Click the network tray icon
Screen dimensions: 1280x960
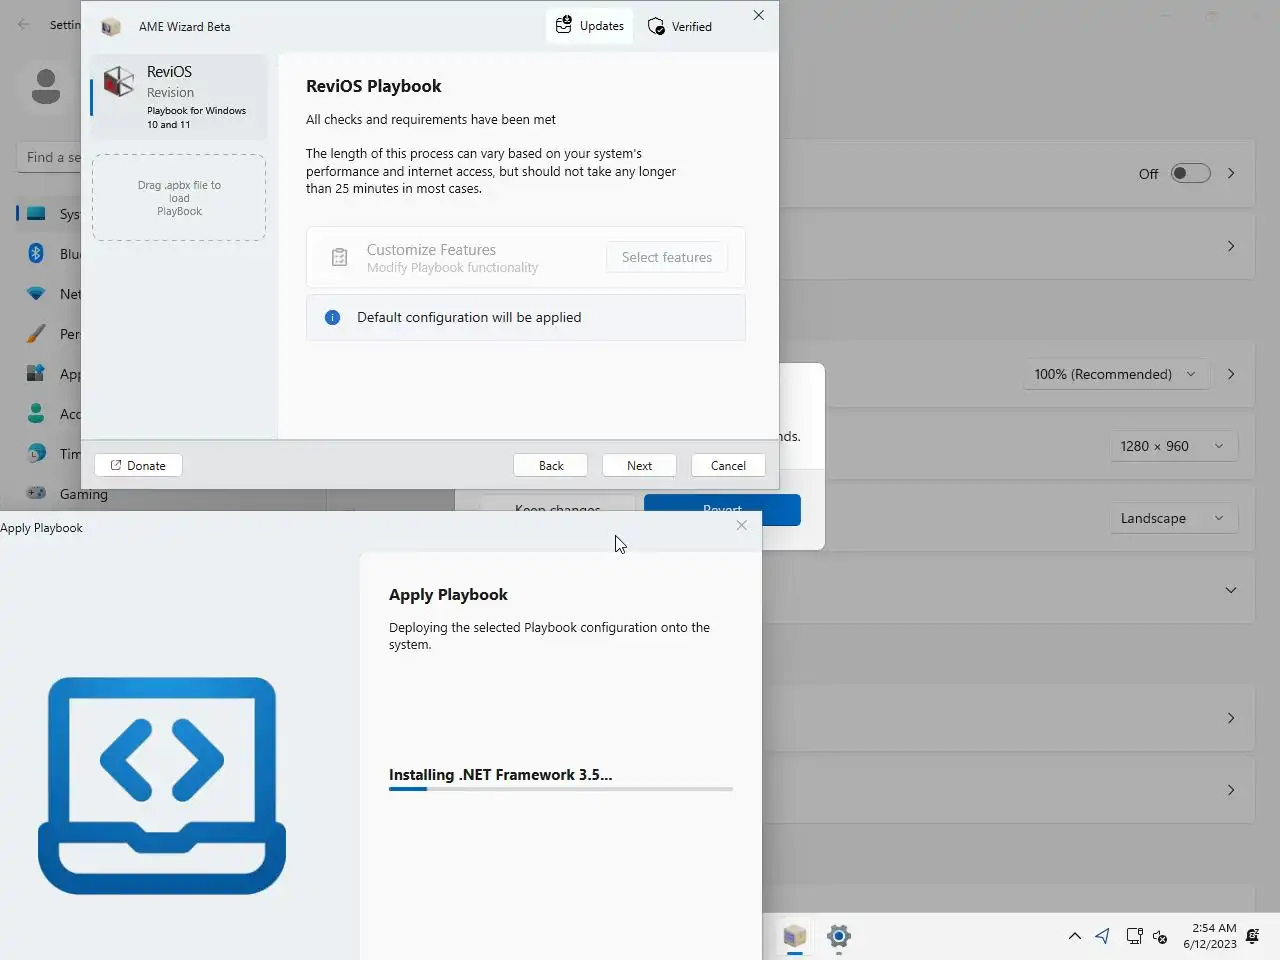1134,936
